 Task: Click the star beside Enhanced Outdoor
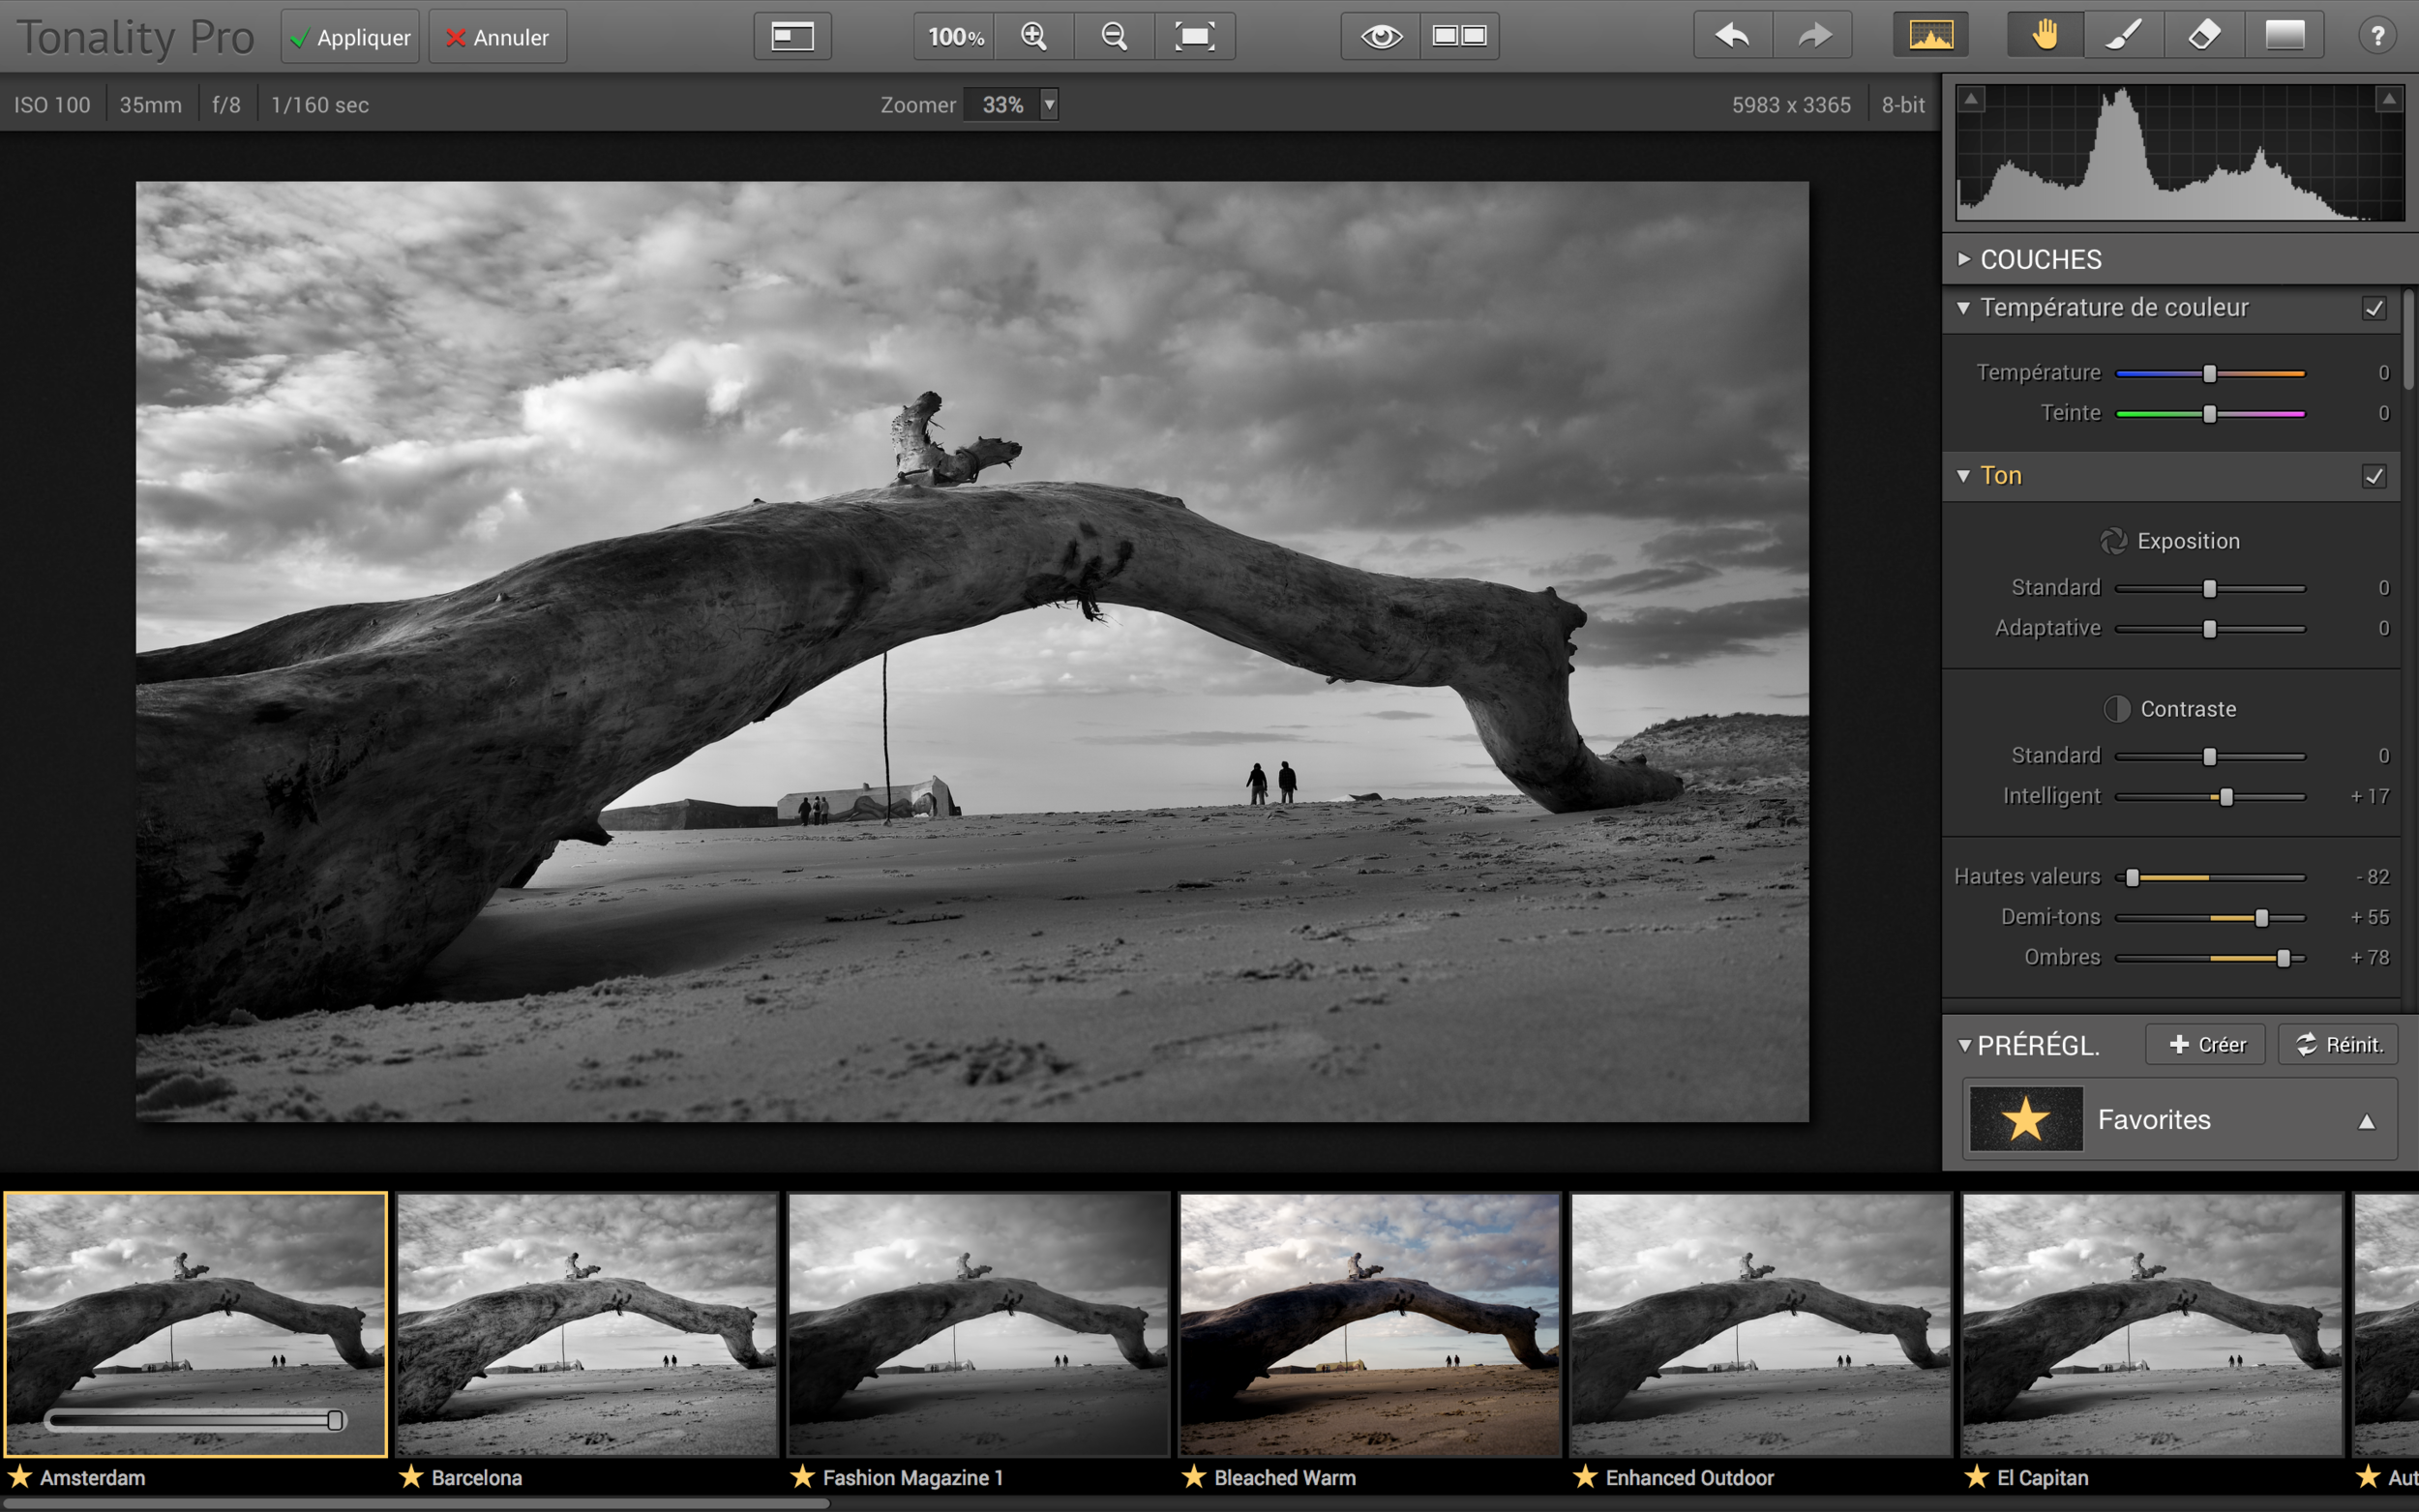(x=1585, y=1477)
